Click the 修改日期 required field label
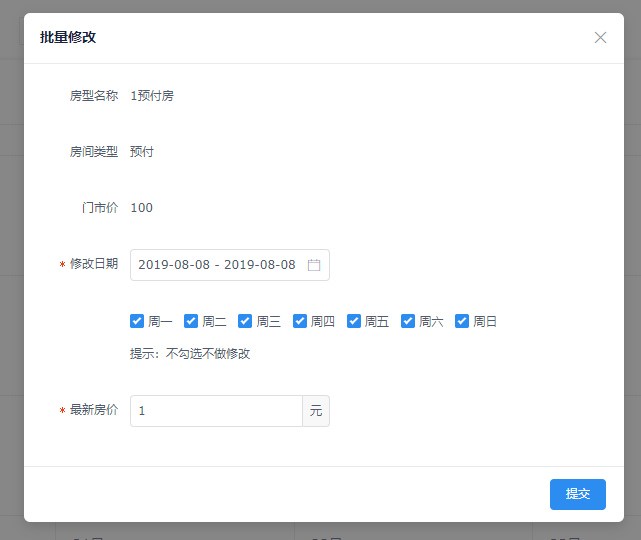 click(93, 264)
